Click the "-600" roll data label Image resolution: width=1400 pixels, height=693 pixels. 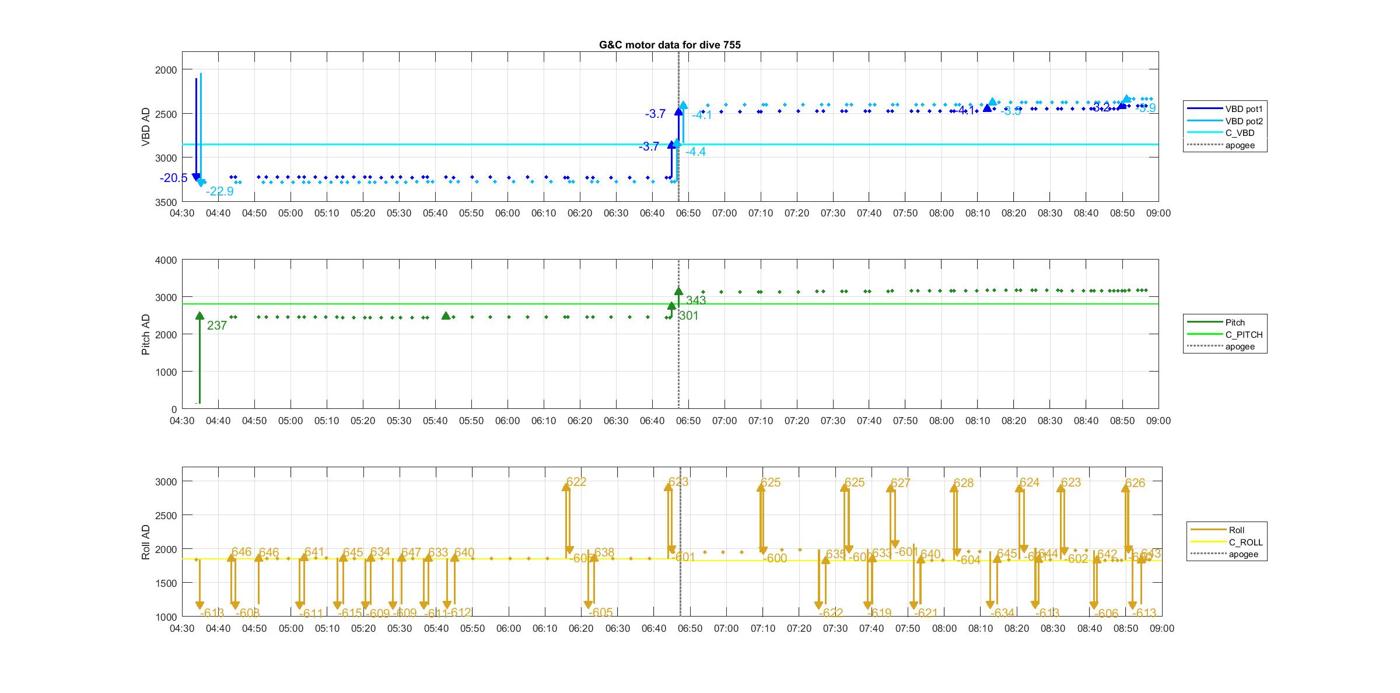(775, 559)
